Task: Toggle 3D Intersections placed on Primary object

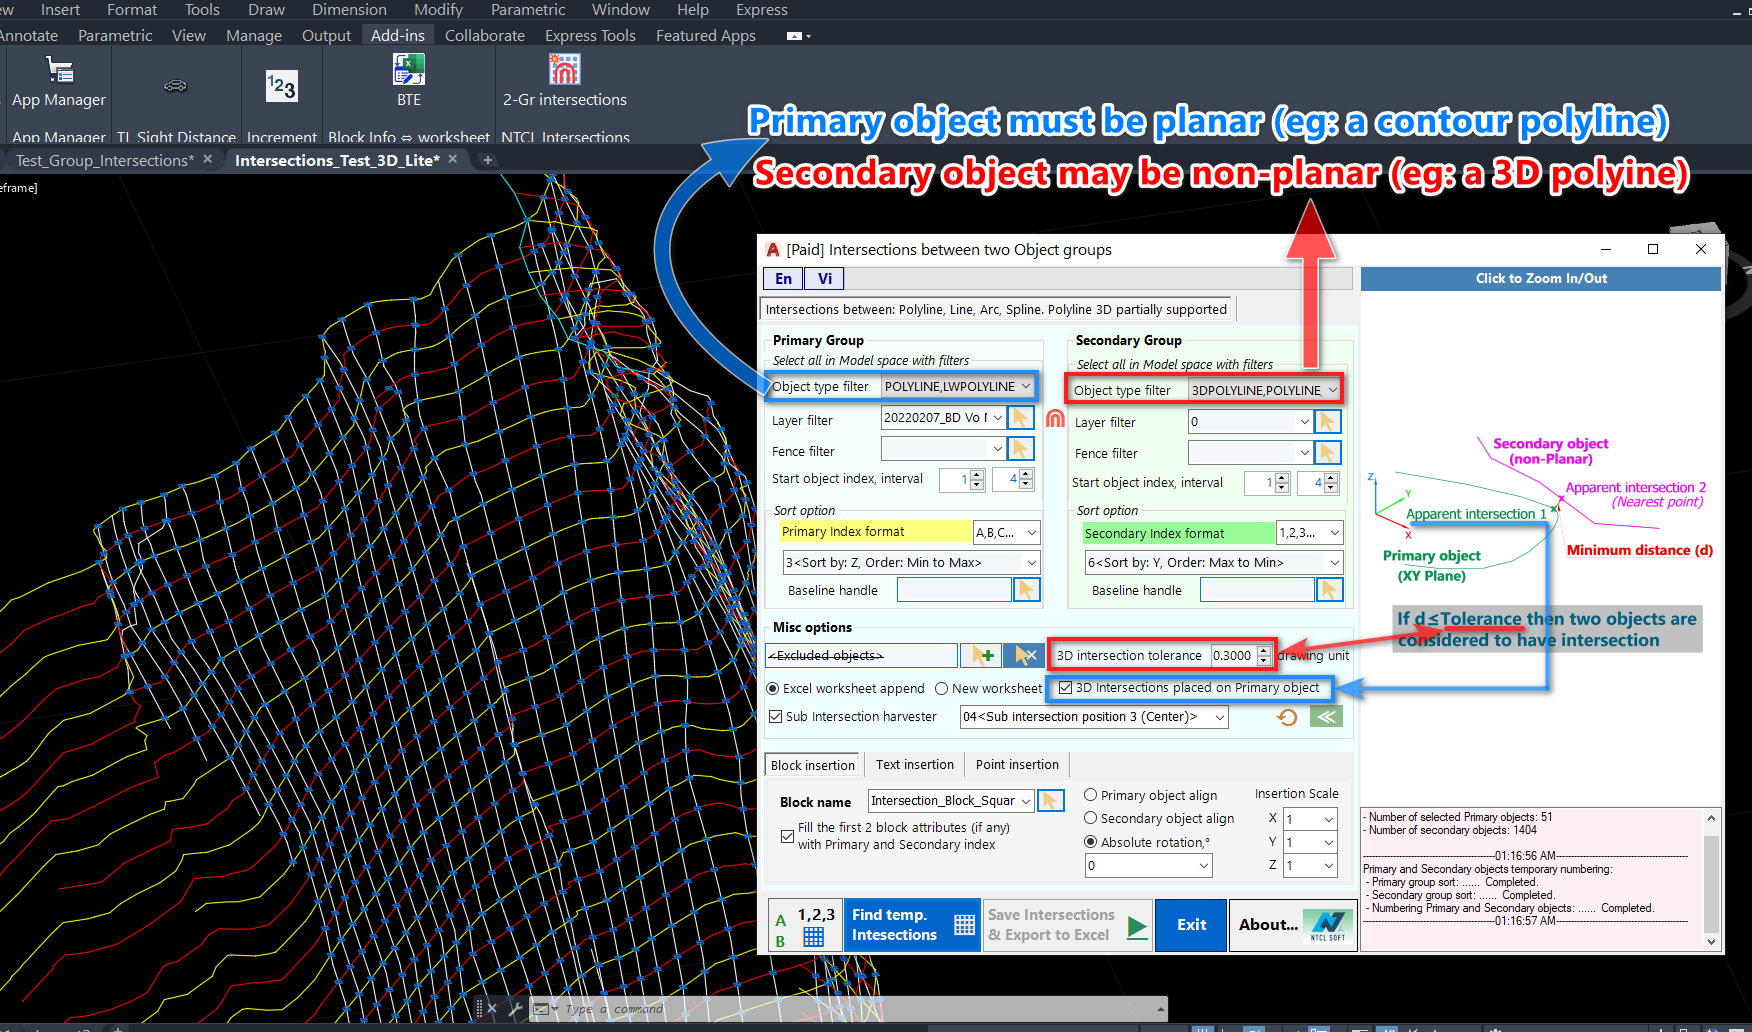Action: (x=1066, y=688)
